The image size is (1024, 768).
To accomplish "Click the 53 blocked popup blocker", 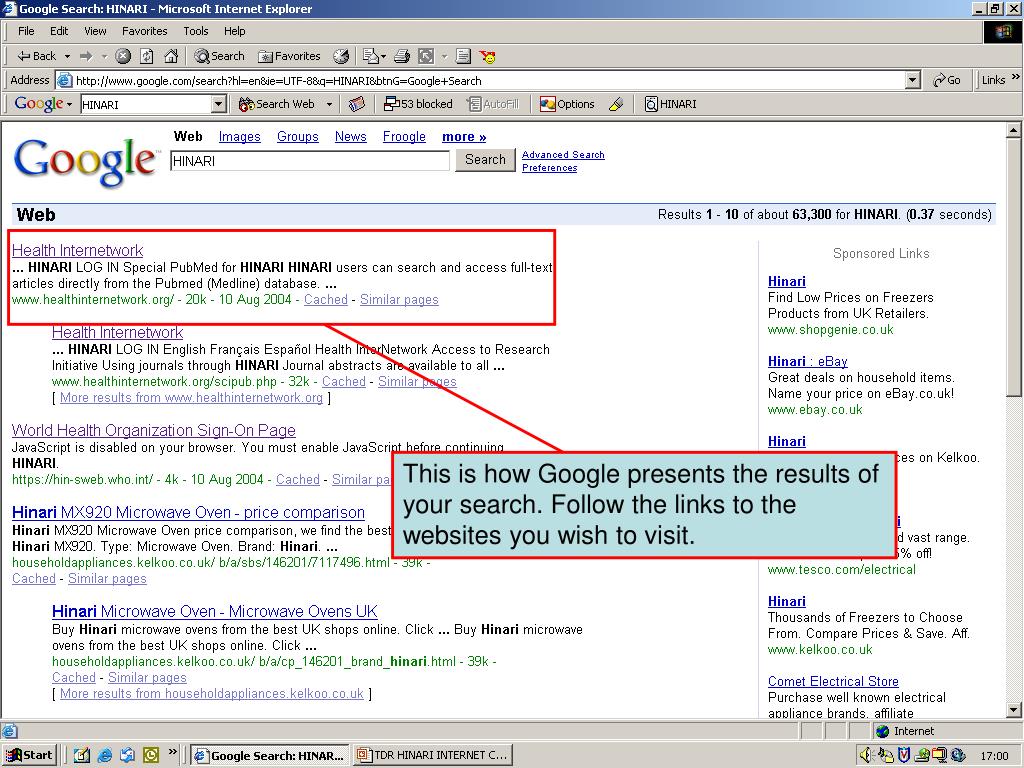I will [x=419, y=104].
